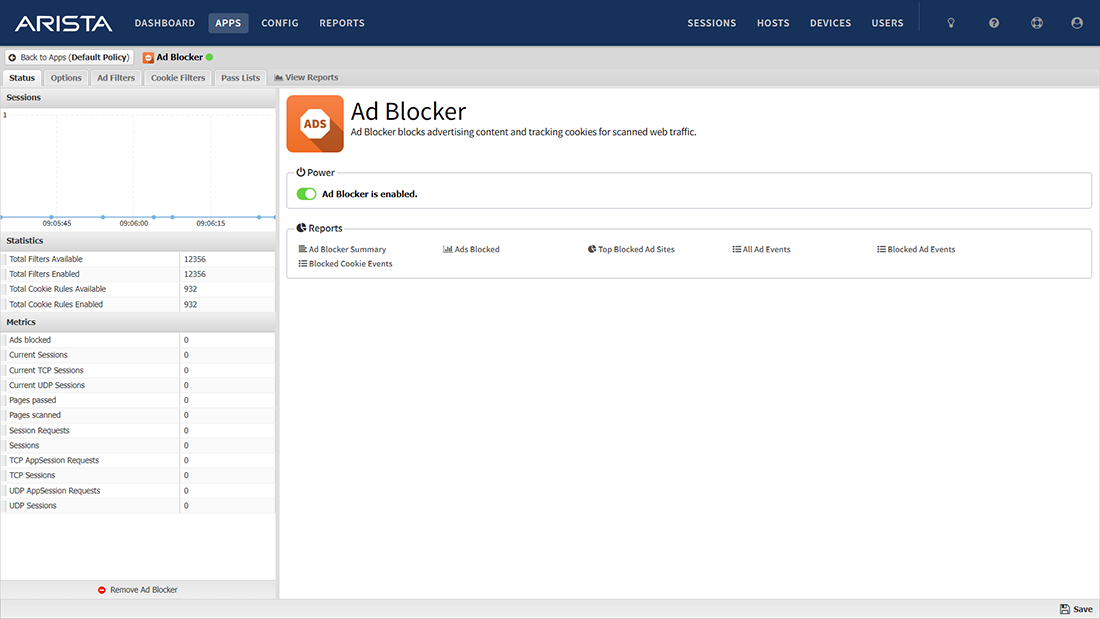Select the Session Requests metric row
Viewport: 1100px width, 619px height.
(138, 431)
